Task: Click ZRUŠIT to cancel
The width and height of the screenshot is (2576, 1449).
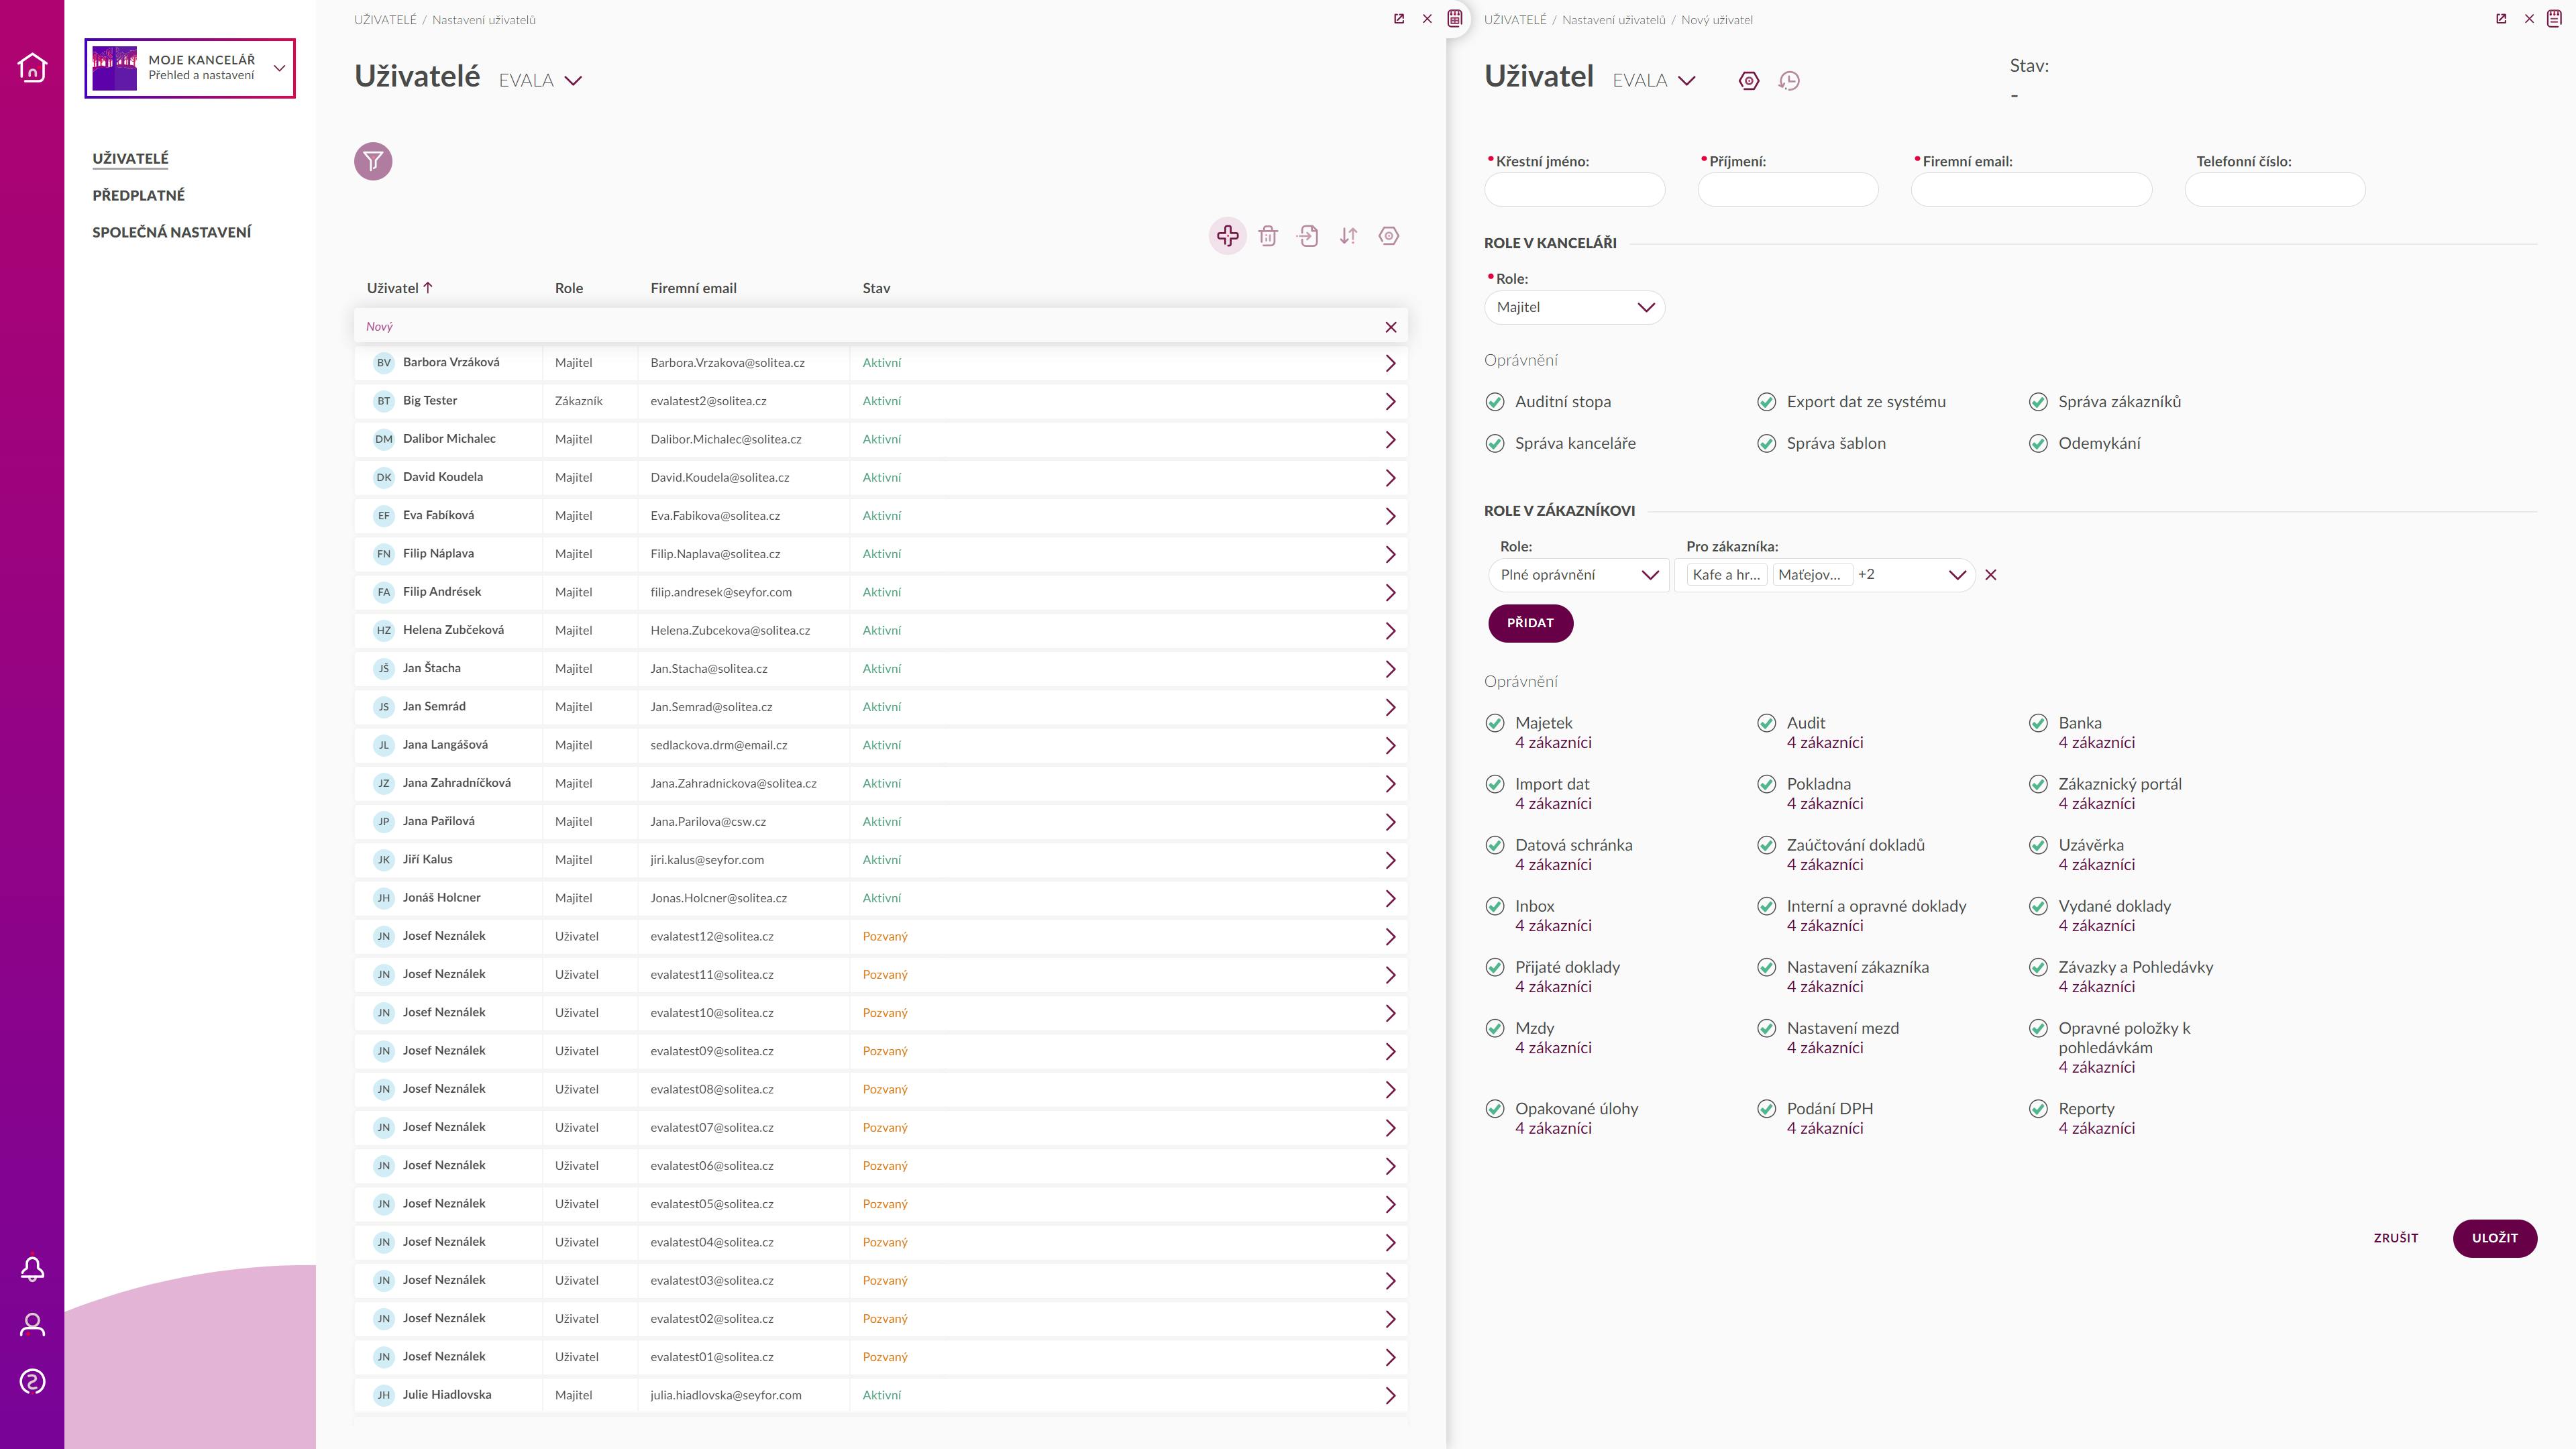Action: [2396, 1238]
